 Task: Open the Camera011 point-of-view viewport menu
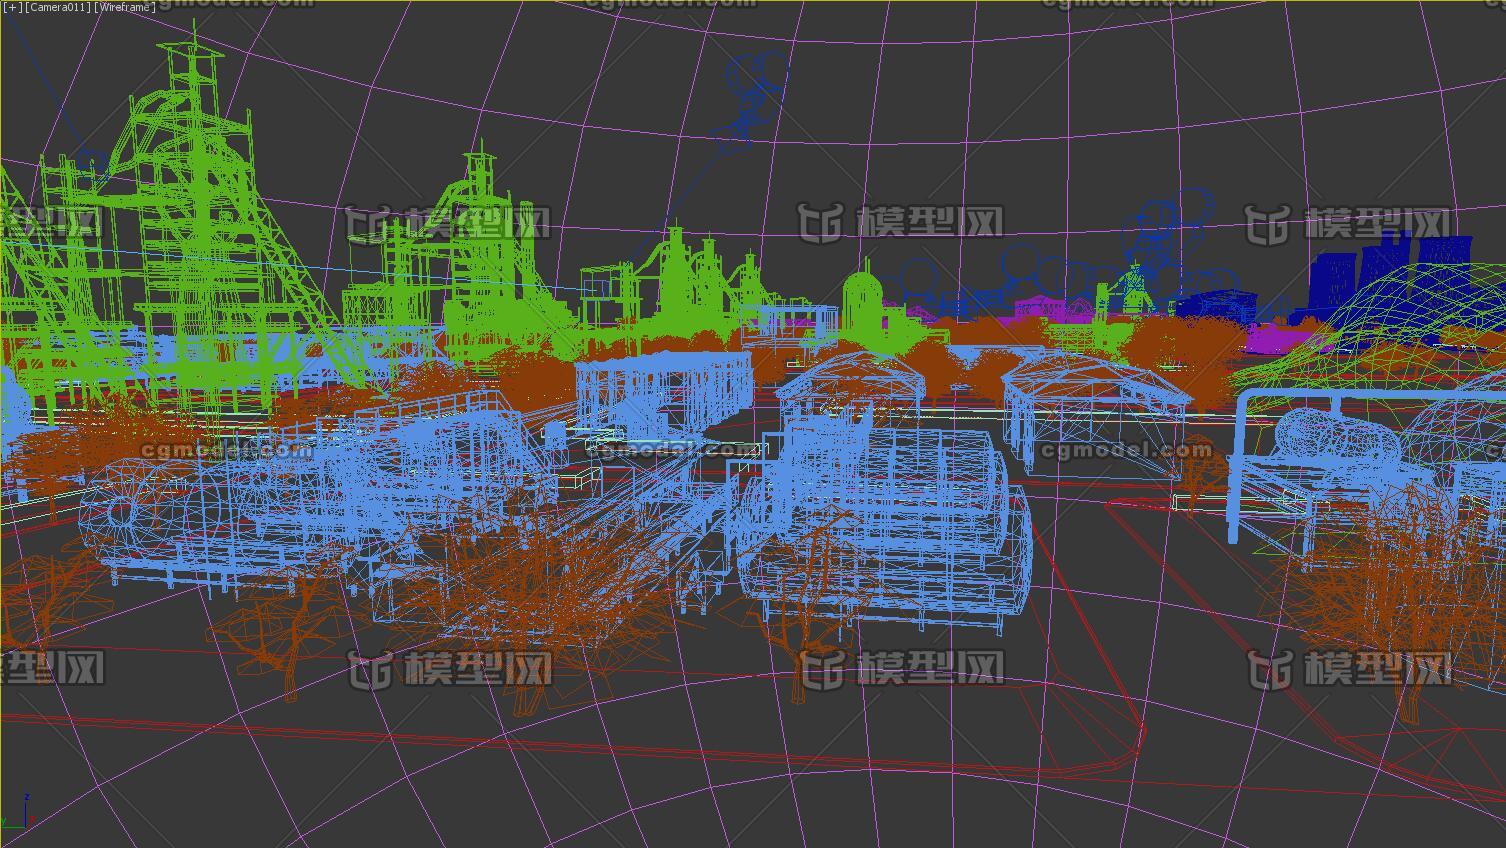(x=59, y=7)
